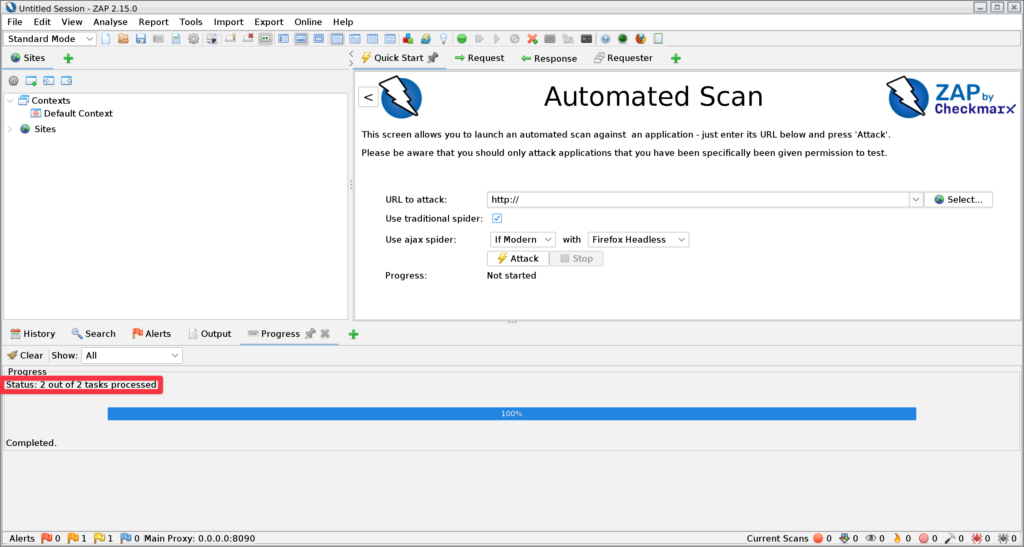
Task: Click the colored blocks add-ons toolbar icon
Action: pos(408,39)
